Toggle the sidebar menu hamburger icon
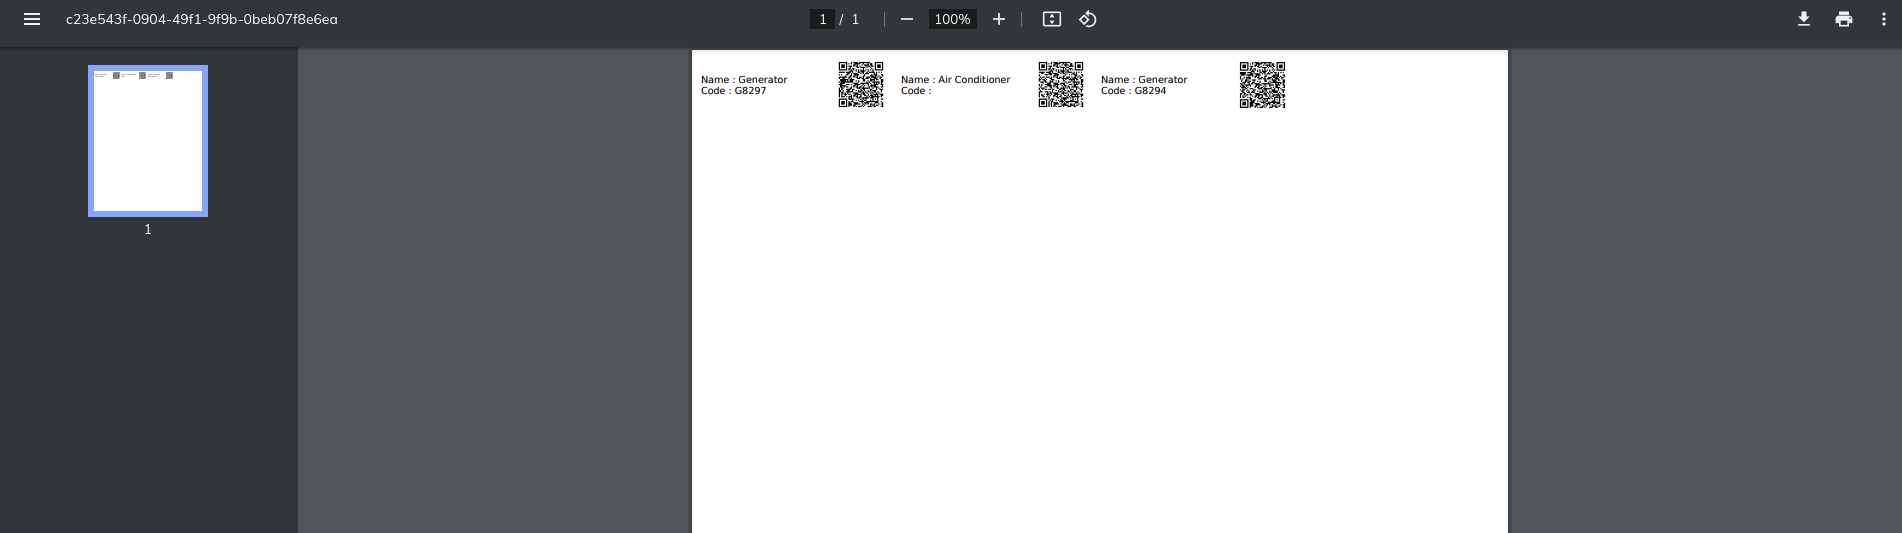The height and width of the screenshot is (533, 1902). coord(32,19)
